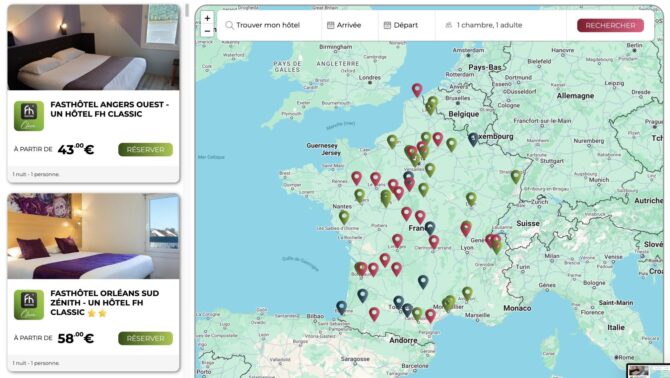Reserve Fasthôtel Angers Ouest via RÉSERVER
Image resolution: width=670 pixels, height=378 pixels.
(145, 149)
